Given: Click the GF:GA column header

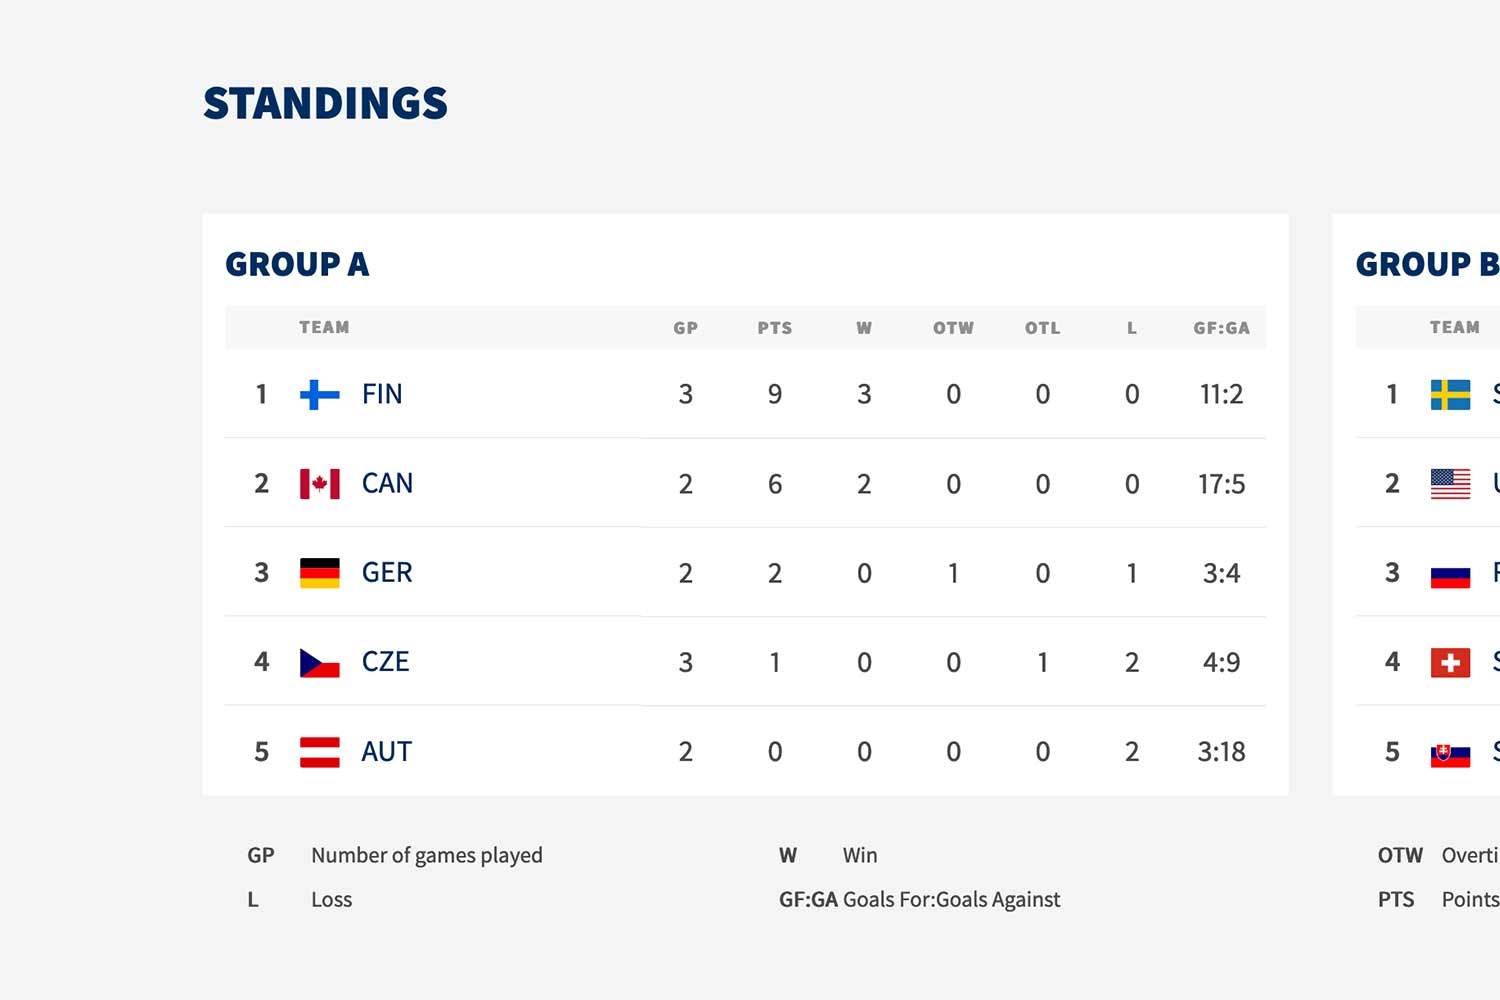Looking at the screenshot, I should (x=1221, y=328).
